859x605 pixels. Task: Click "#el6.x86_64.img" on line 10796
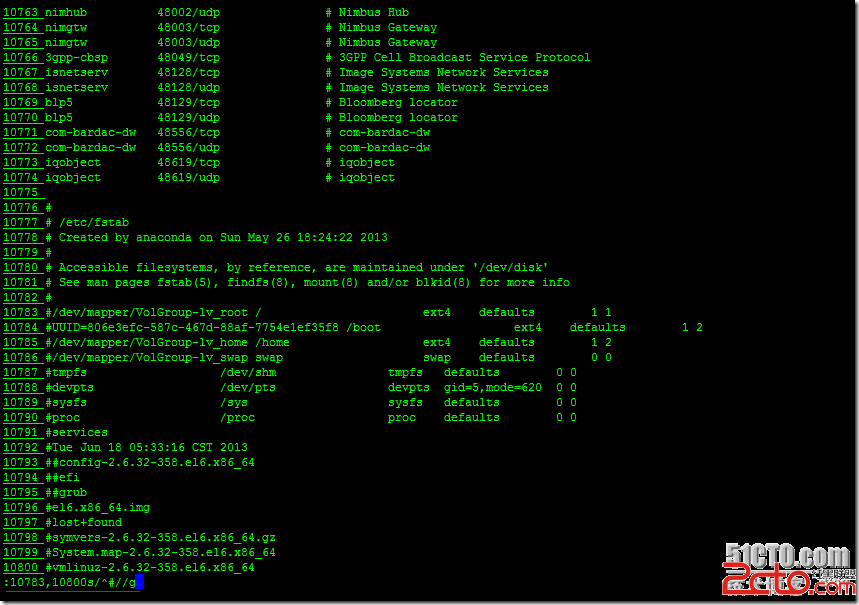(98, 507)
